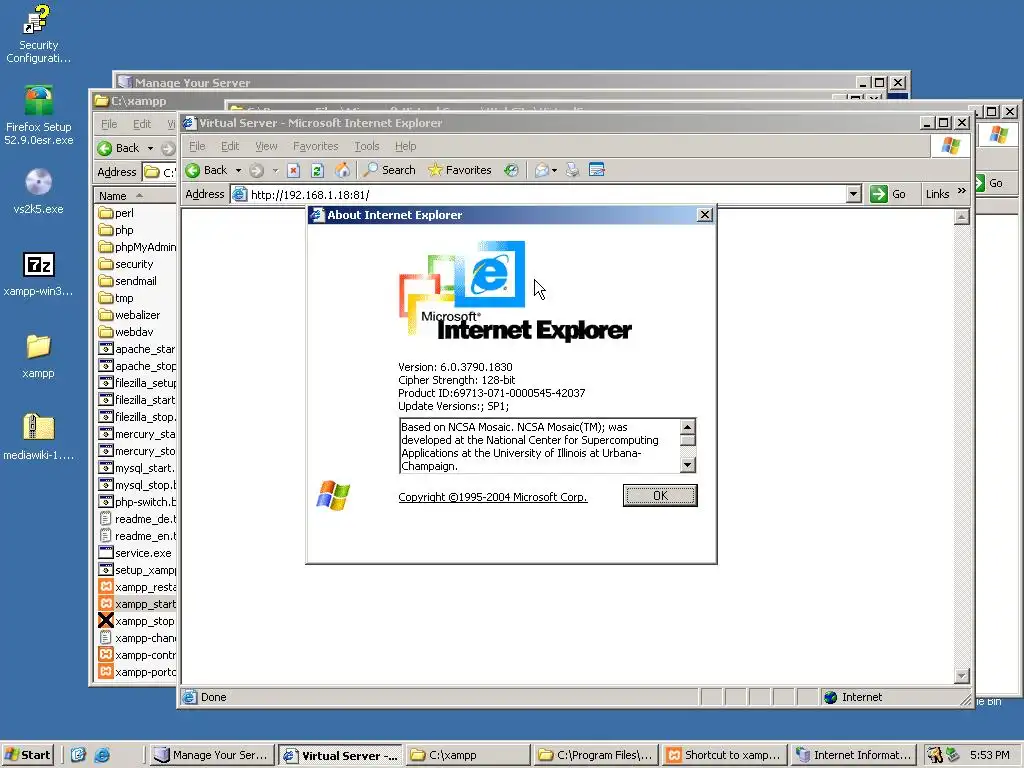The image size is (1024, 768).
Task: Select webalizer folder in xampp window
Action: coord(129,315)
